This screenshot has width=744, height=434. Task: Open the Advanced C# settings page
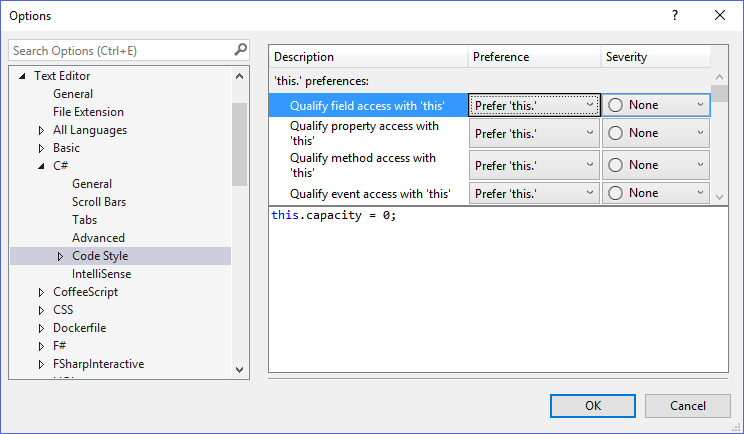[98, 238]
